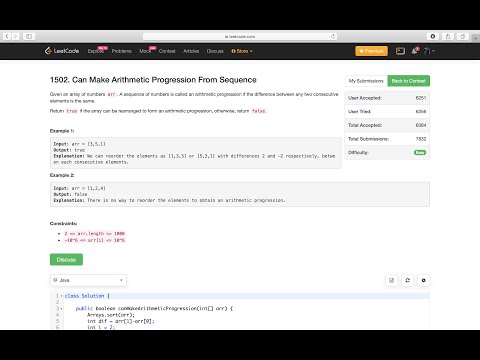The height and width of the screenshot is (360, 480).
Task: Open the Articles nav item
Action: pyautogui.click(x=191, y=51)
